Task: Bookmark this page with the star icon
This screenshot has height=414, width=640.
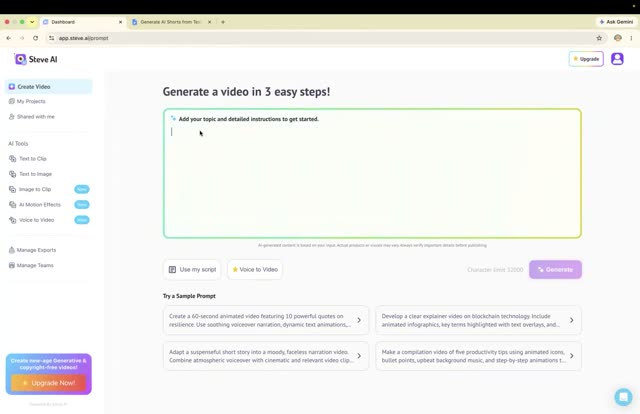Action: coord(599,38)
